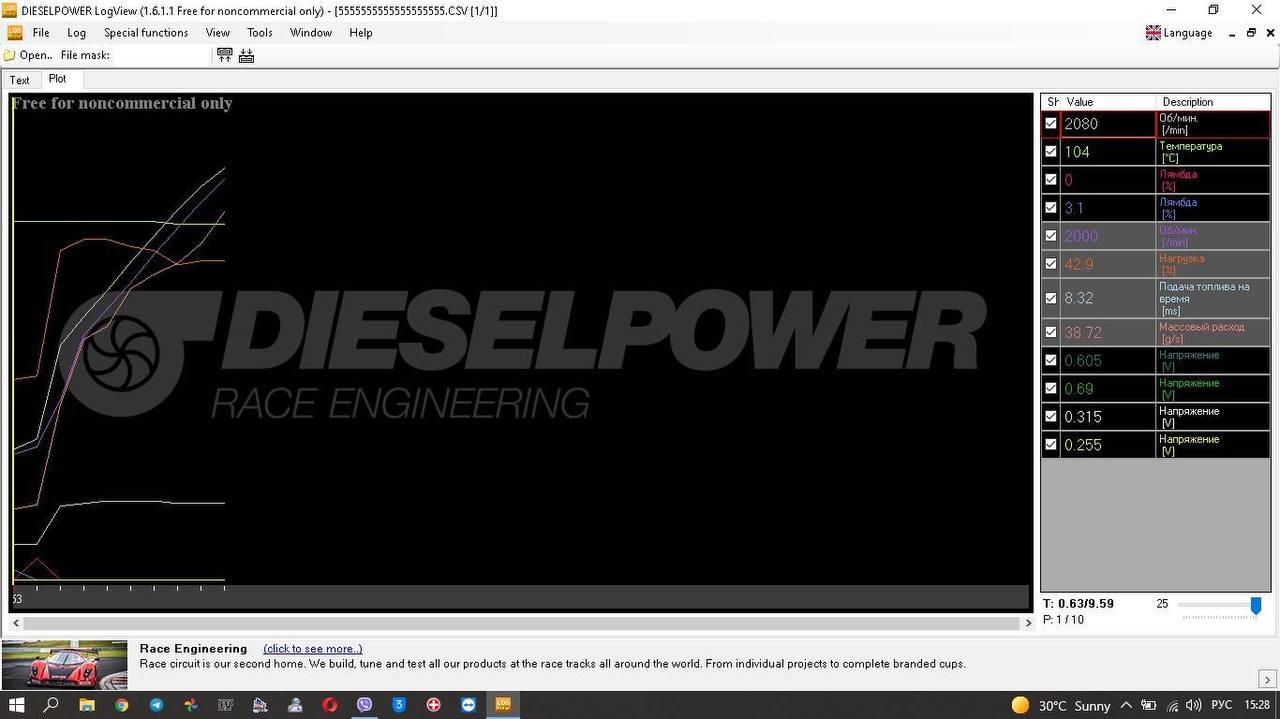Open the volume speaker tray icon
This screenshot has height=719, width=1280.
click(x=1193, y=705)
